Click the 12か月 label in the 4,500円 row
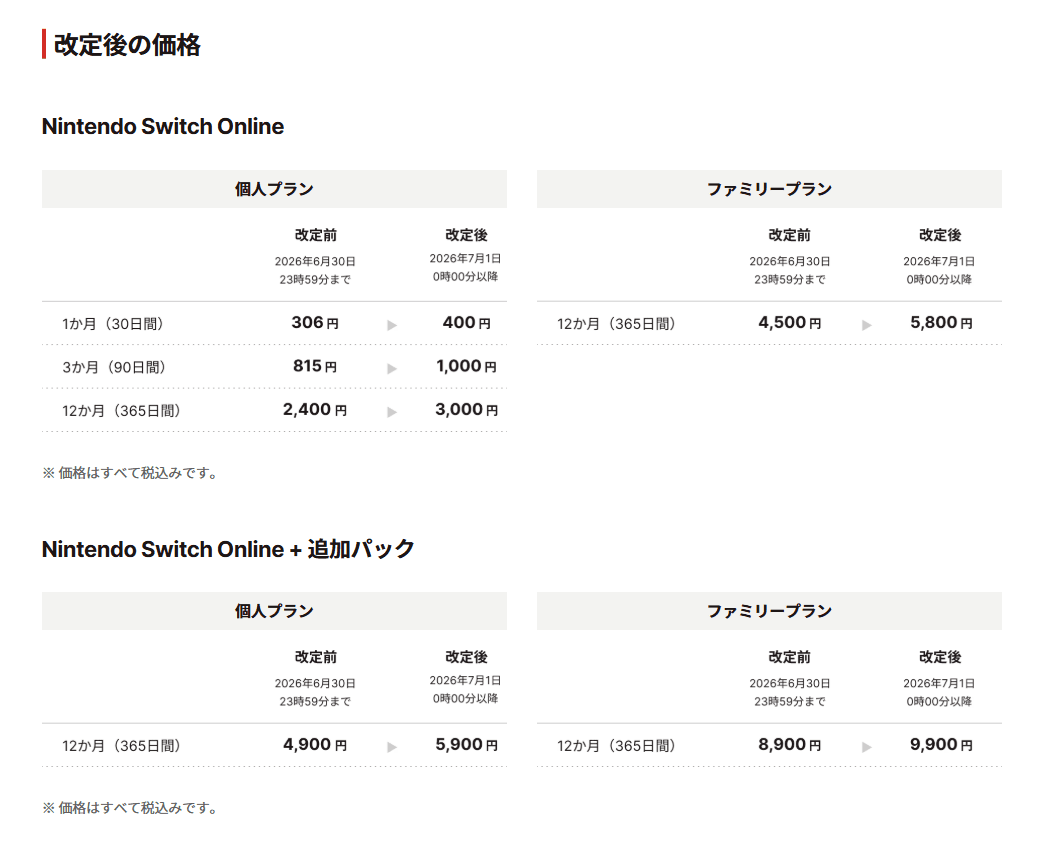Screen dimensions: 1051x859 (616, 324)
